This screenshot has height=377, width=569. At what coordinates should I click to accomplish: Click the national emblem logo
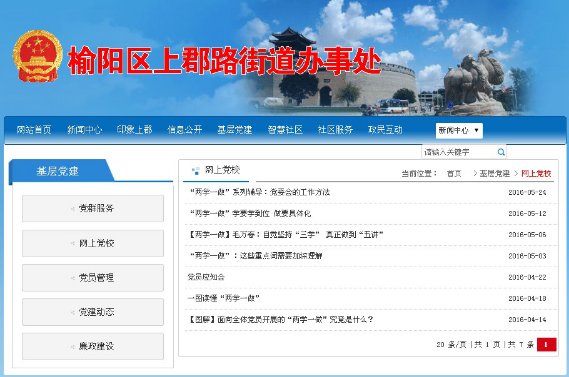coord(38,56)
